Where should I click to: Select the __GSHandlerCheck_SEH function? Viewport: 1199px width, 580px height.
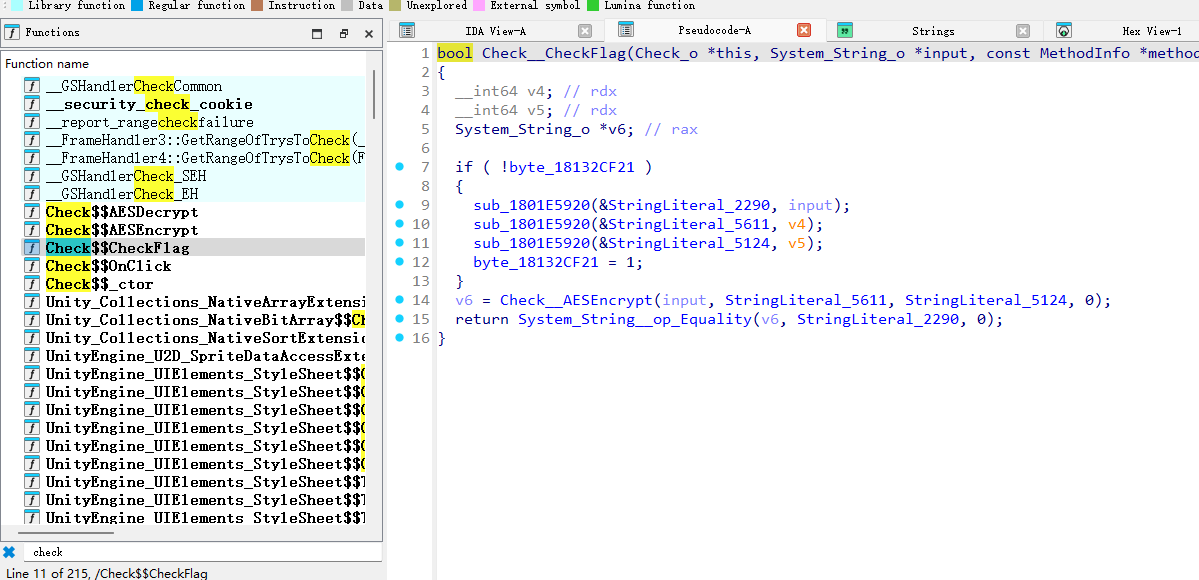(x=125, y=175)
